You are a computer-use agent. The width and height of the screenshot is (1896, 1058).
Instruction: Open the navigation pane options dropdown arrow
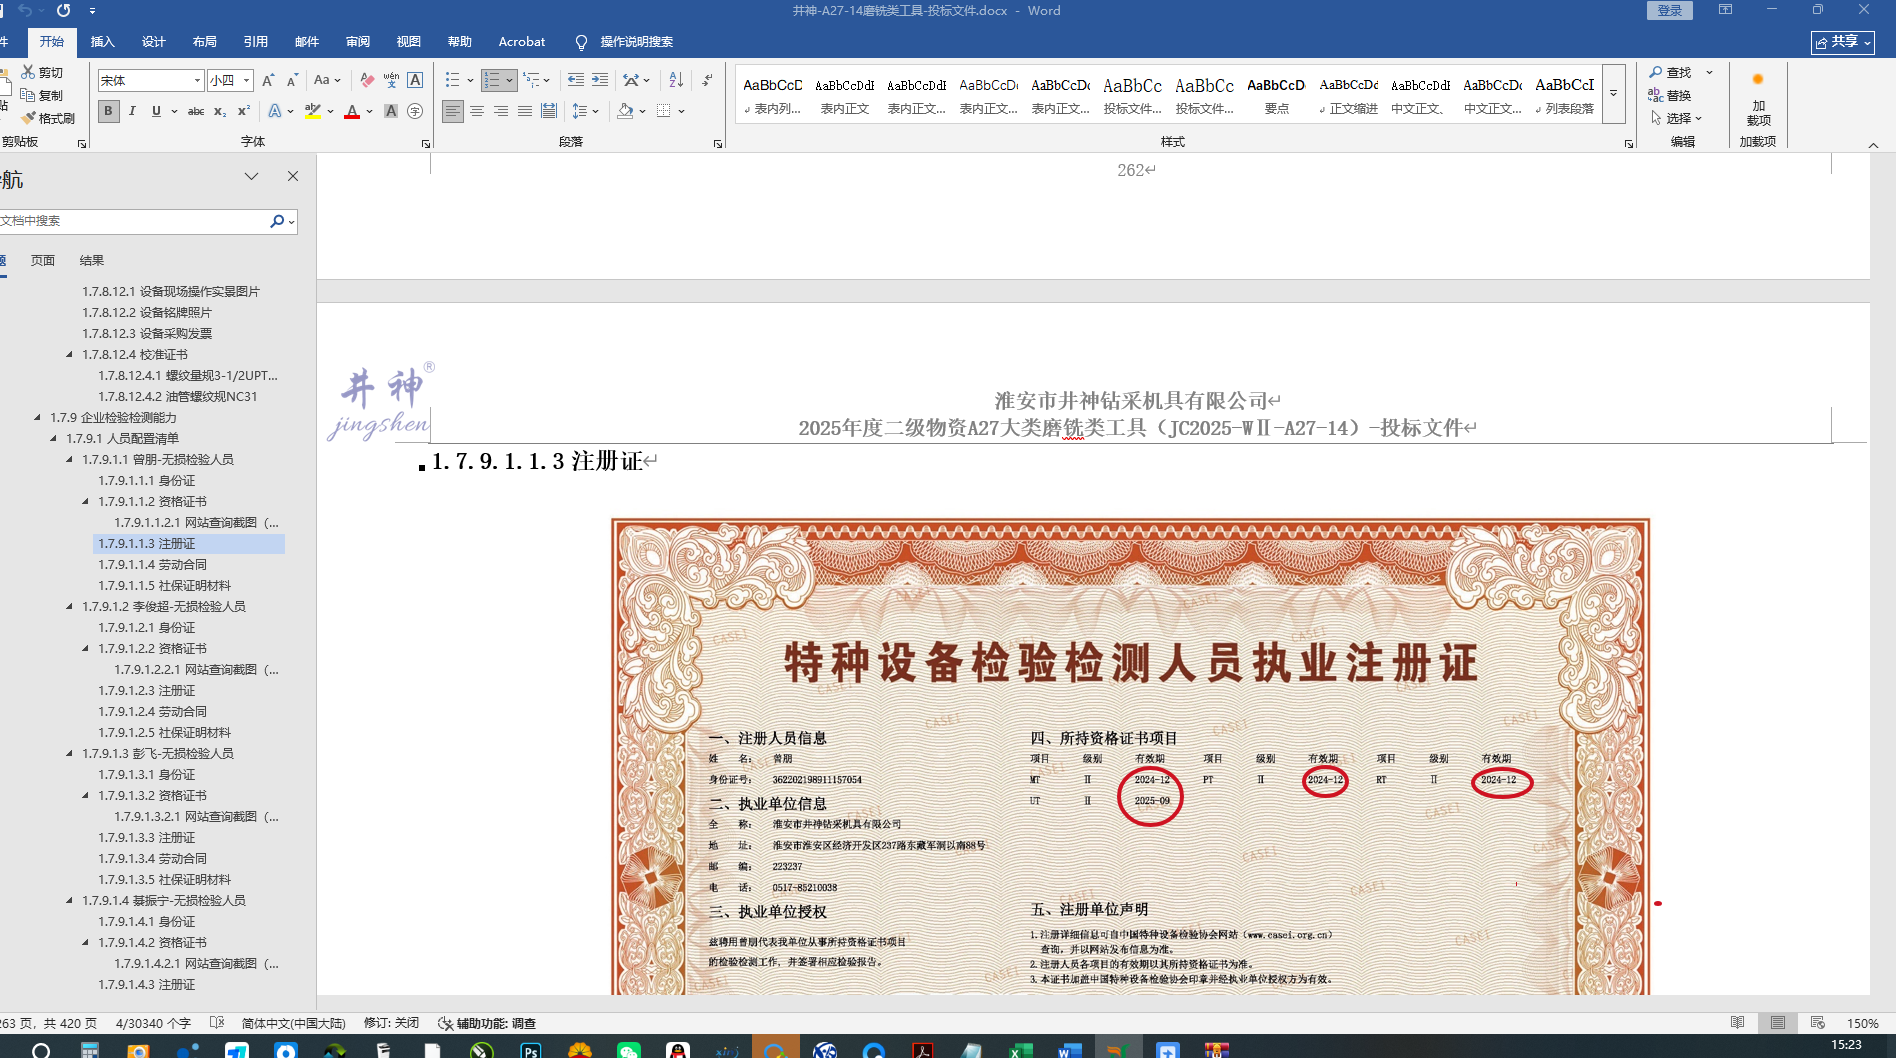tap(251, 176)
